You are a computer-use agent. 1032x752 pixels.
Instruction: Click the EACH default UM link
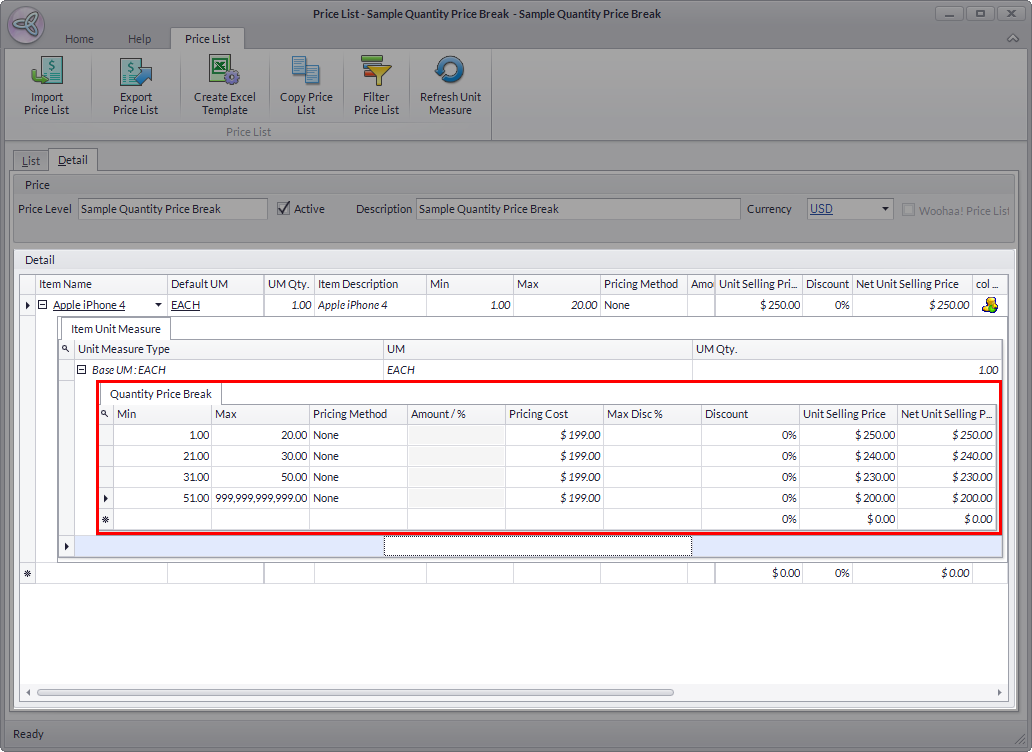pos(185,305)
